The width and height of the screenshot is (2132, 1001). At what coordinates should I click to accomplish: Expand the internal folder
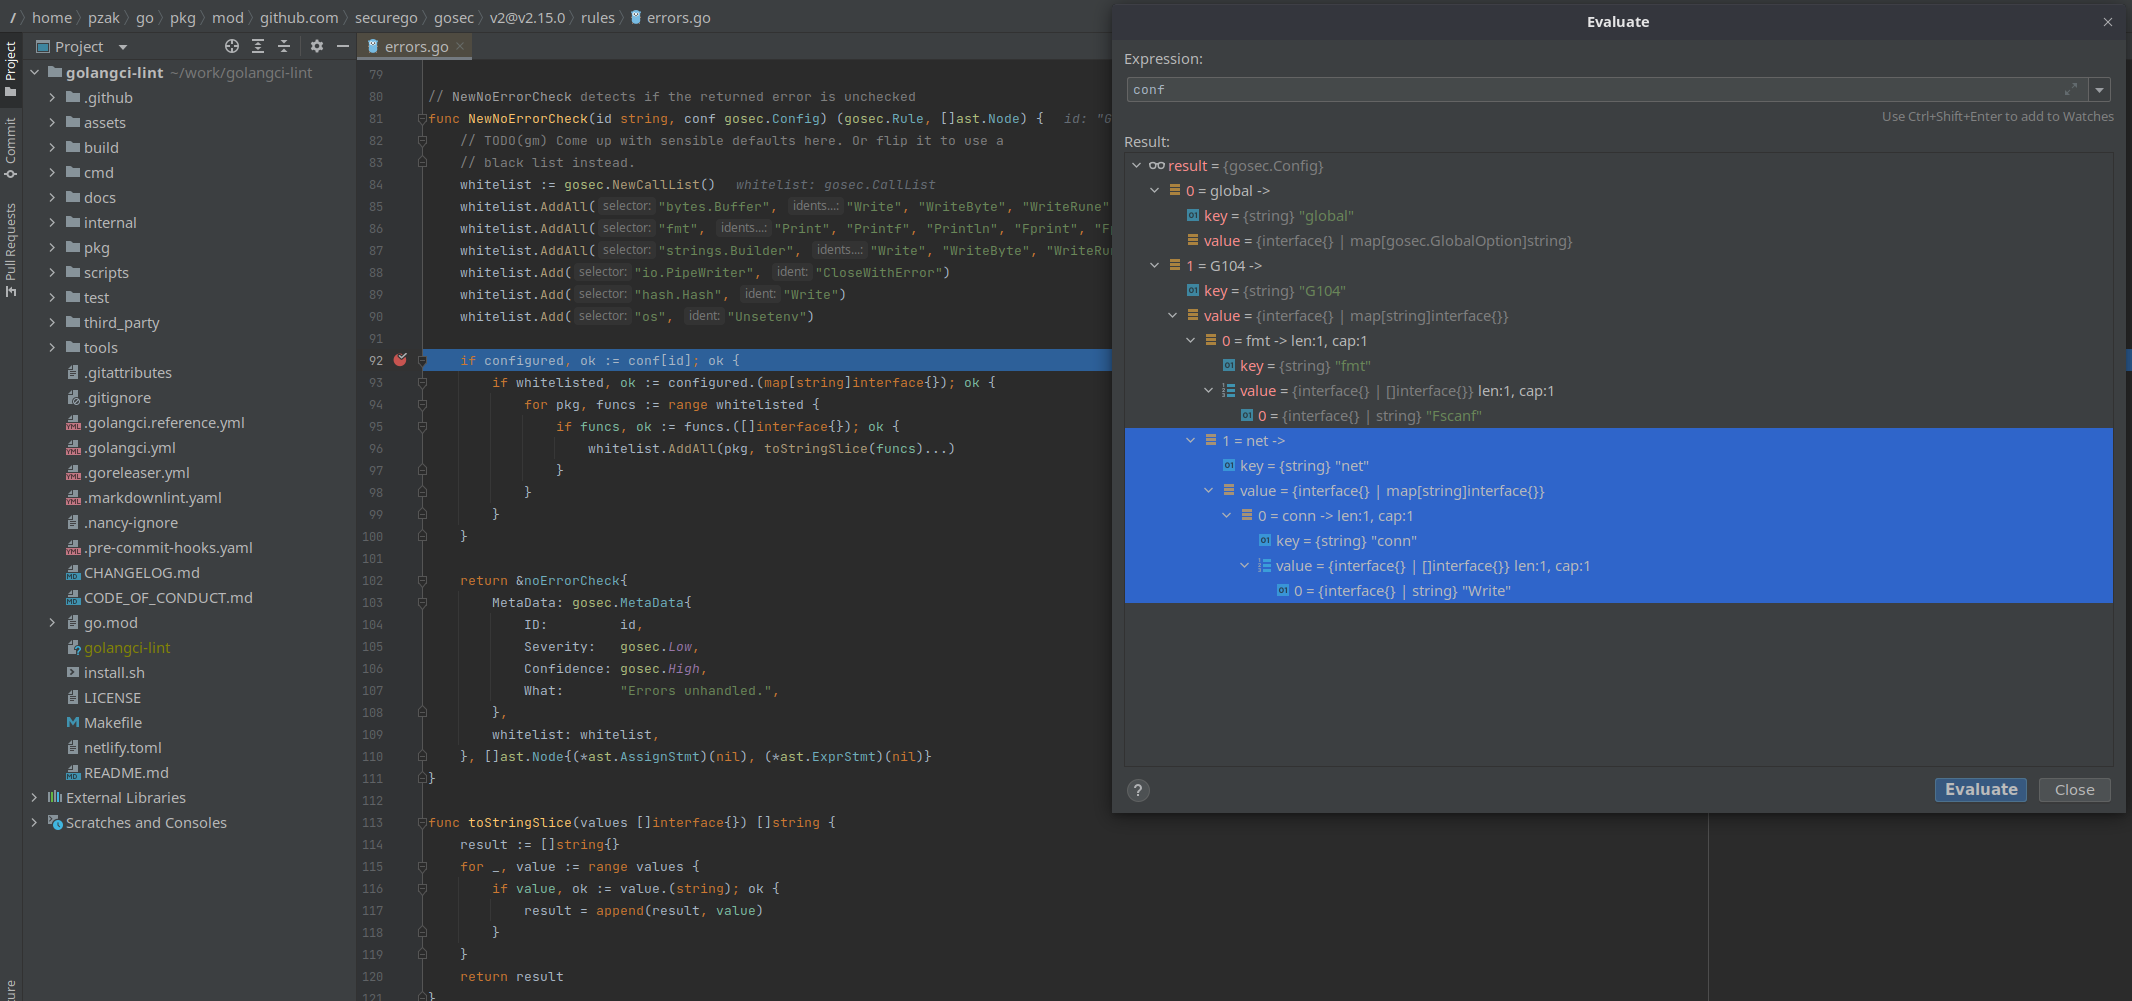pos(52,223)
